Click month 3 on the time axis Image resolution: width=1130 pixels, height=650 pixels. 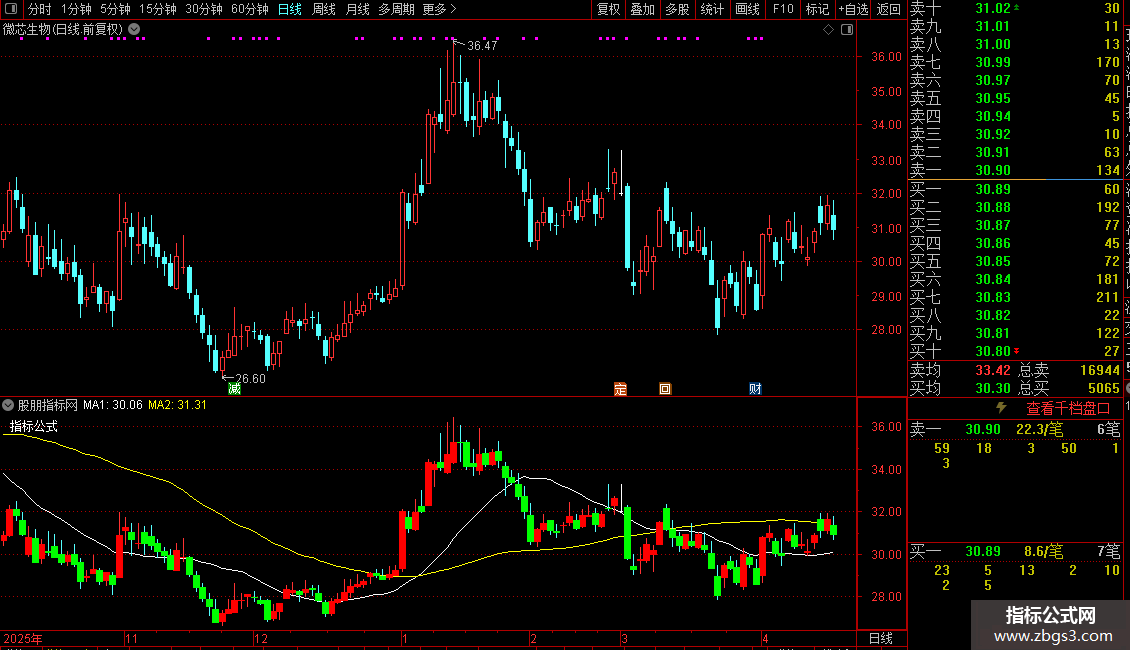pos(624,638)
